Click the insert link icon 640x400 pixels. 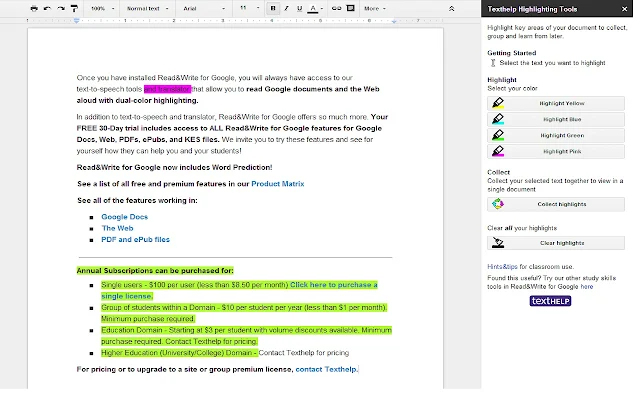click(x=336, y=9)
